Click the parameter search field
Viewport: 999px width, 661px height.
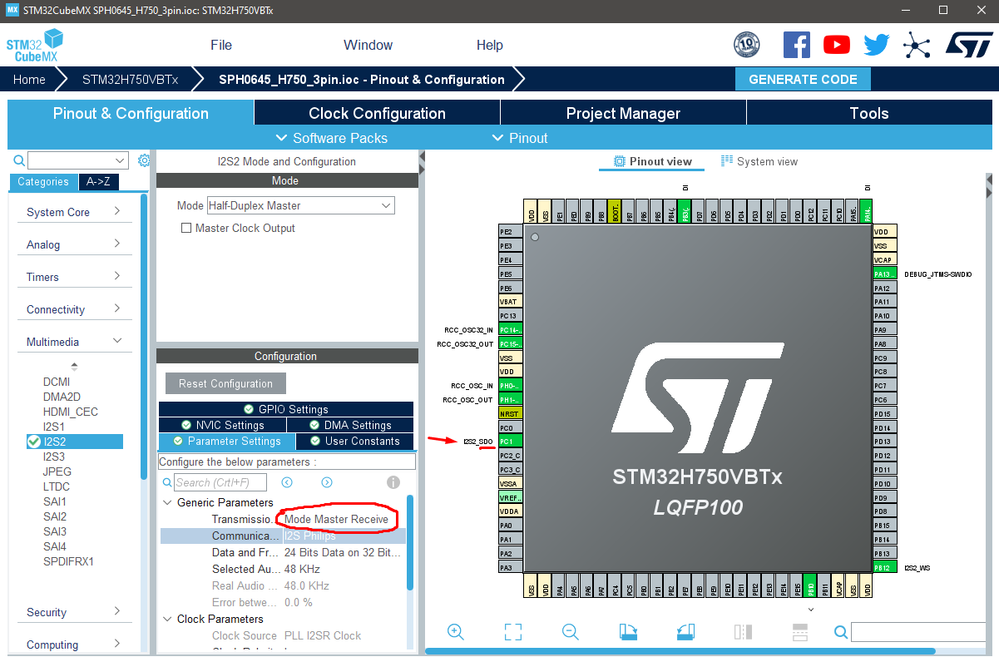(220, 483)
